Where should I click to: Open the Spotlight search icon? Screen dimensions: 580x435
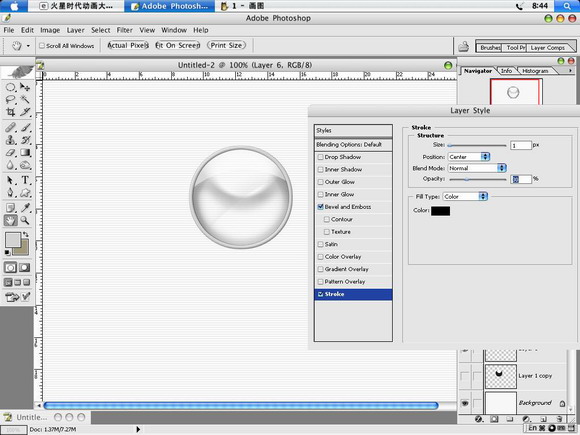click(x=567, y=6)
